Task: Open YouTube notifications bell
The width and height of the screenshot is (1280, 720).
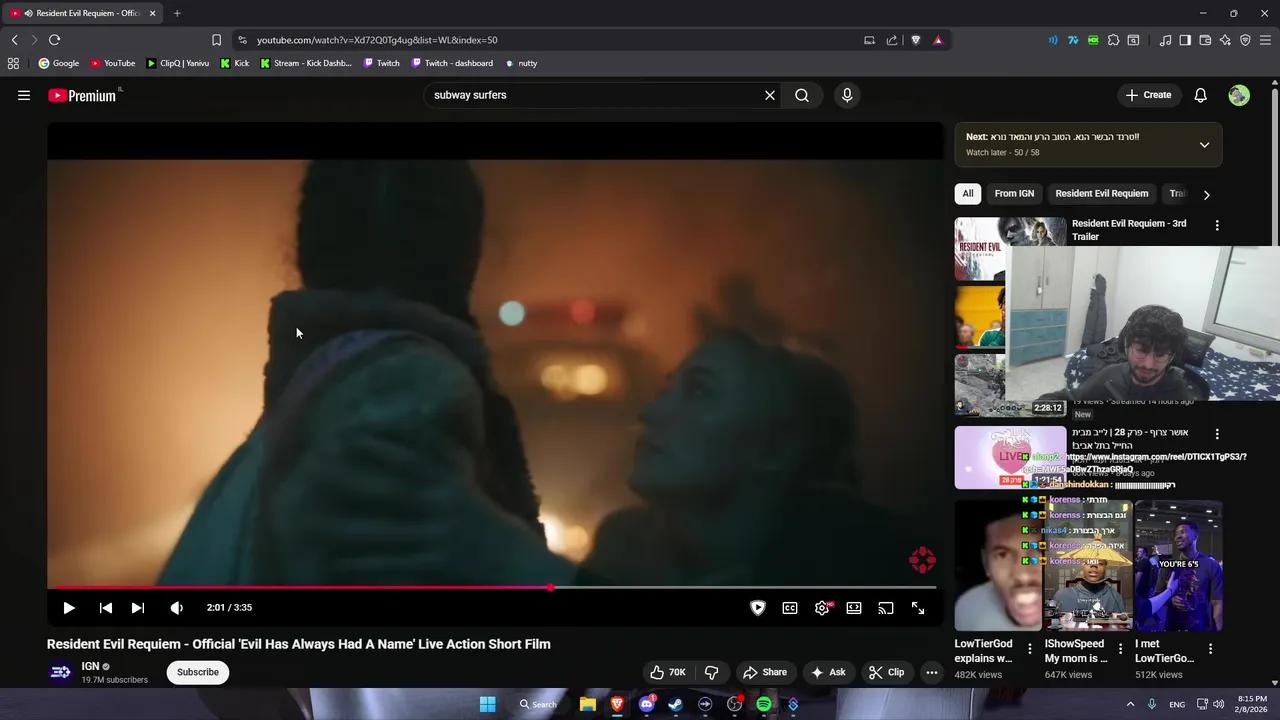Action: coord(1201,95)
